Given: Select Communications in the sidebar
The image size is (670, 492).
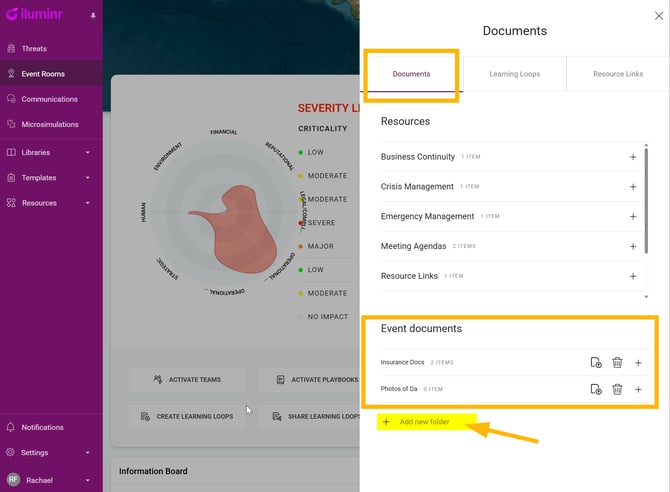Looking at the screenshot, I should click(x=49, y=99).
